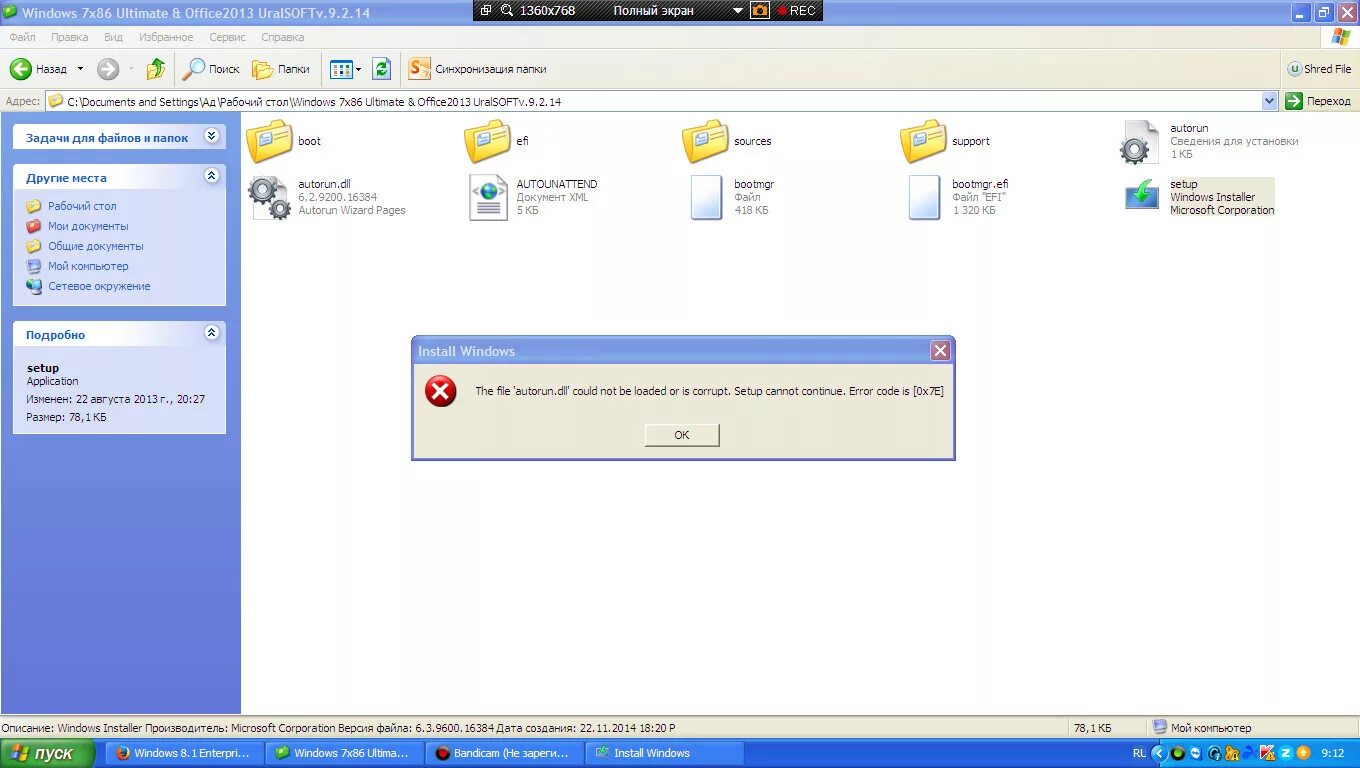
Task: Open the Вид menu
Action: (113, 37)
